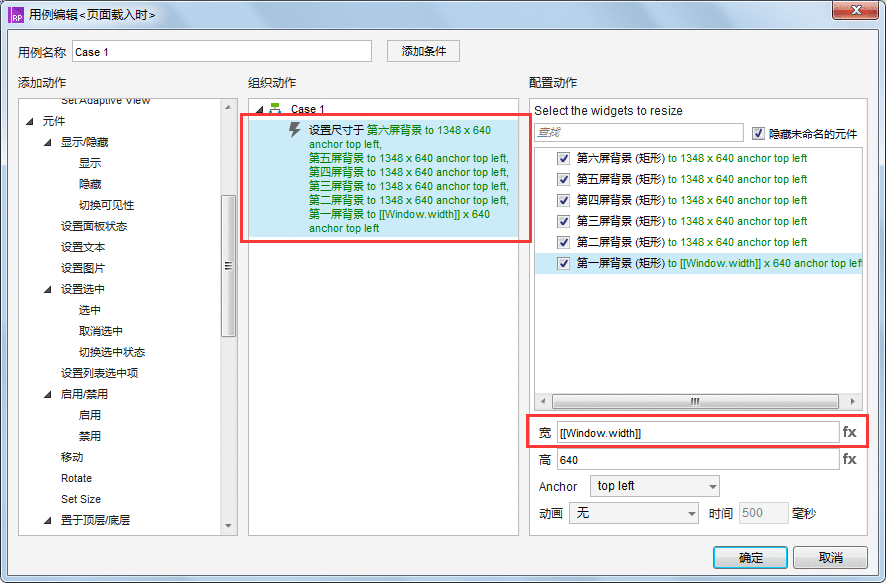Image resolution: width=886 pixels, height=583 pixels.
Task: Uncheck 第二屏背景 widget checkbox
Action: point(563,242)
